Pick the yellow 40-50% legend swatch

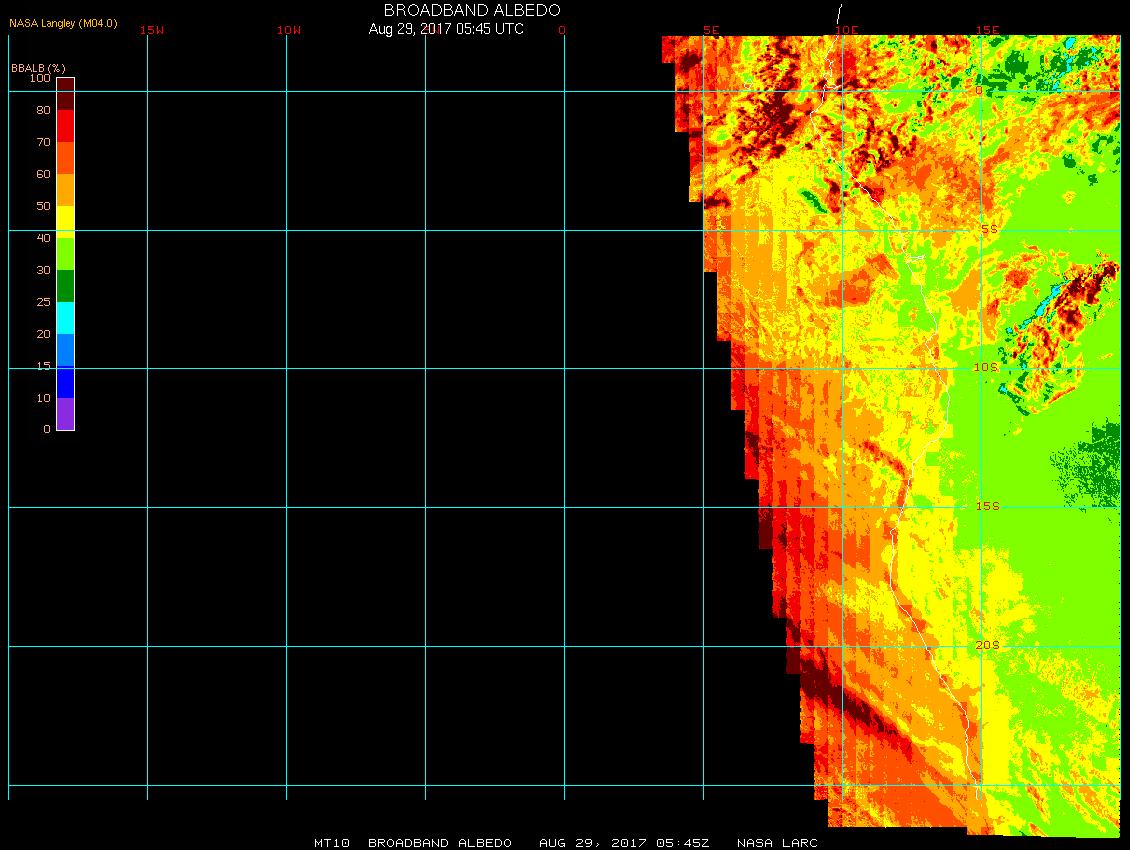click(65, 221)
